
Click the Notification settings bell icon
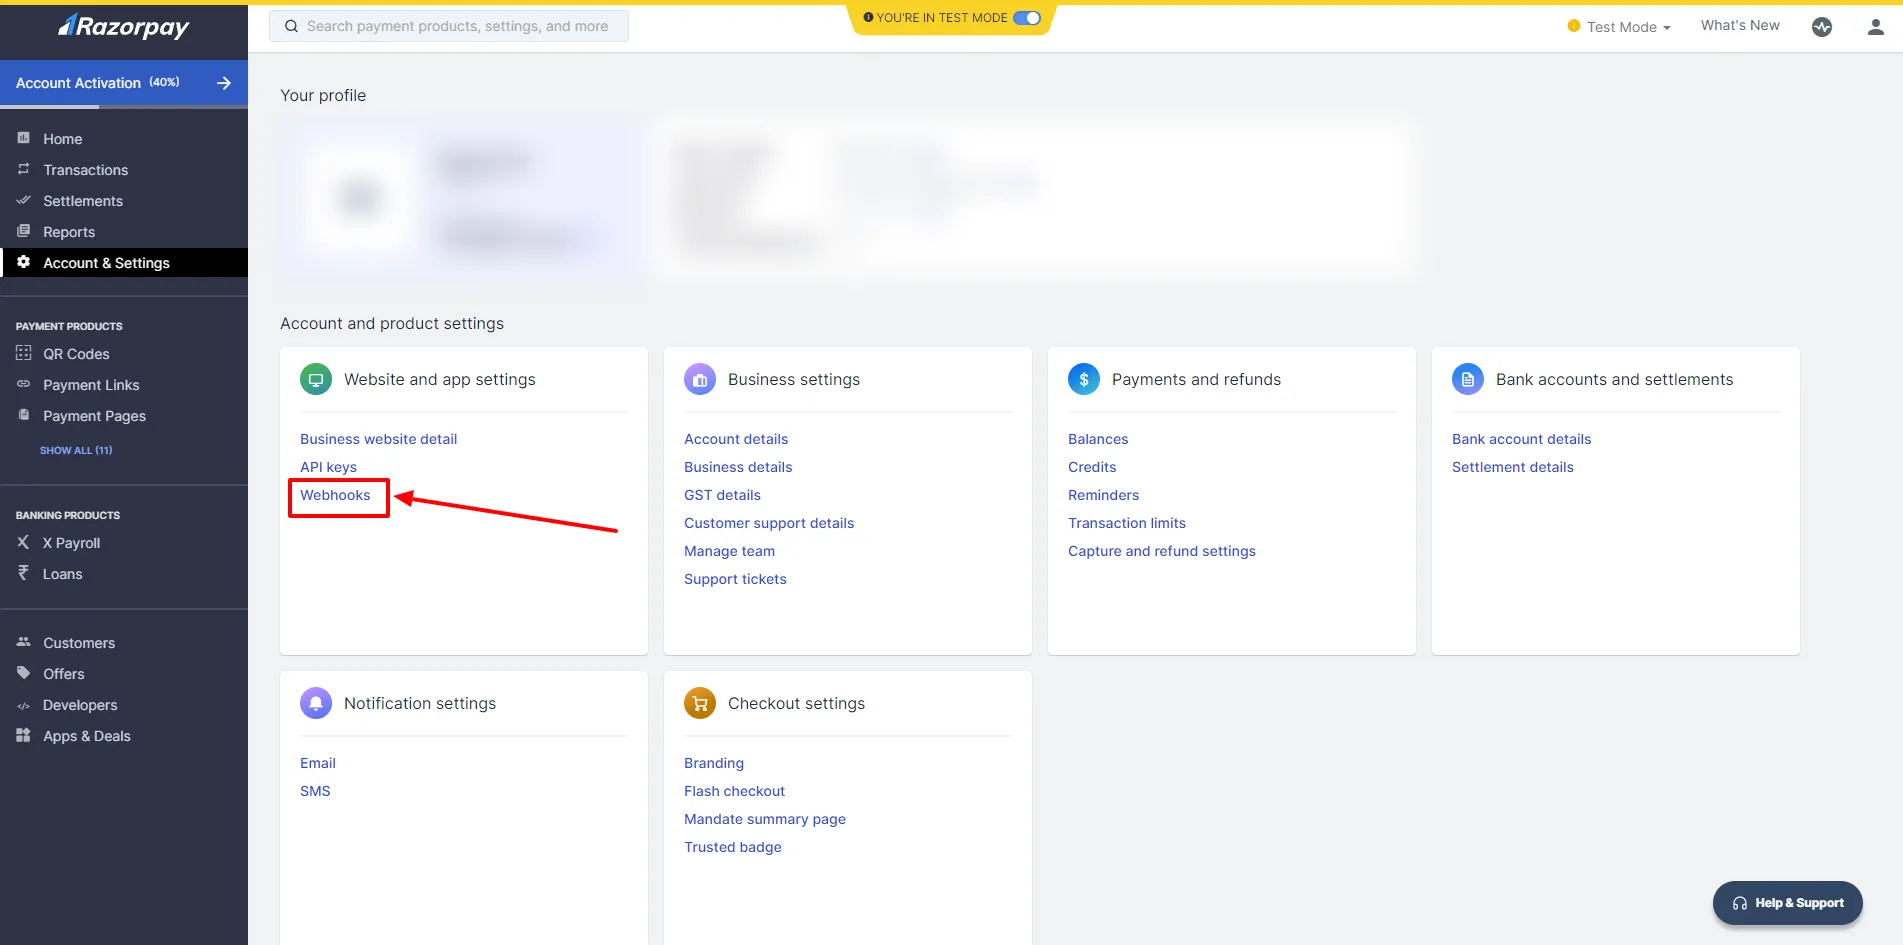click(316, 703)
